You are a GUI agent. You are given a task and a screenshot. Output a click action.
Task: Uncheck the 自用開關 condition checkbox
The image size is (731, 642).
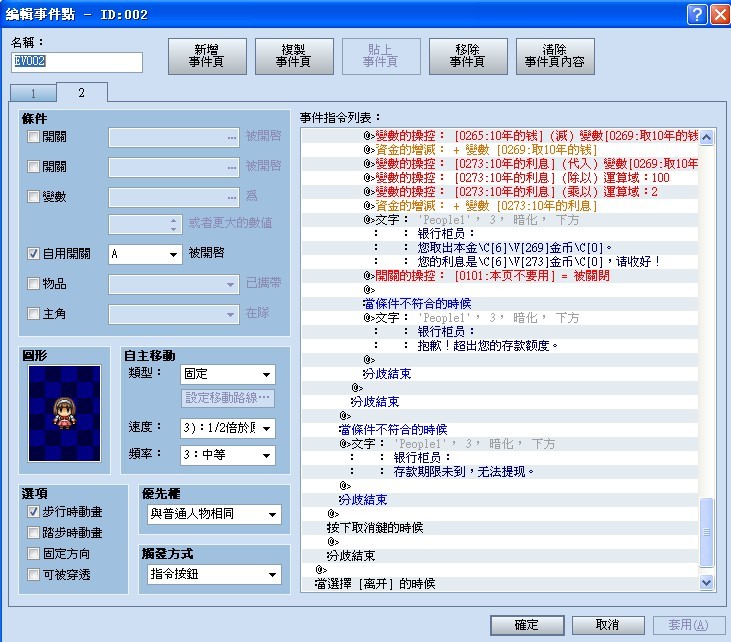pyautogui.click(x=33, y=254)
